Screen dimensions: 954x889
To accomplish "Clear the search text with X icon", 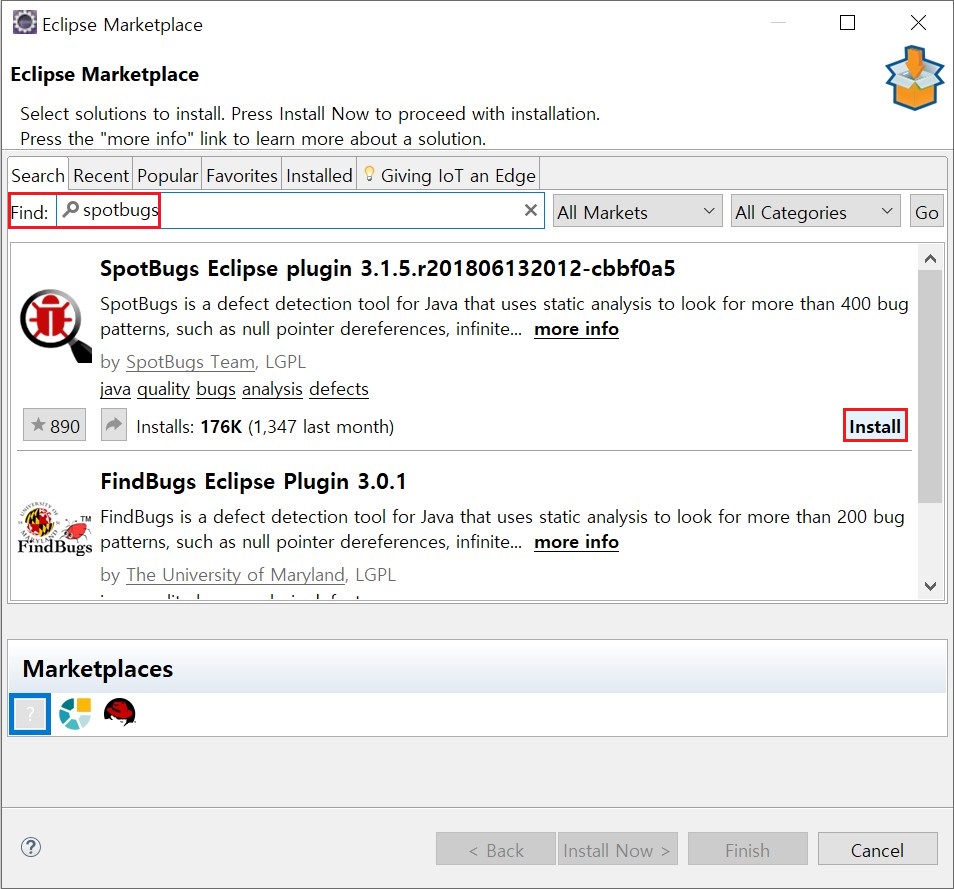I will point(531,211).
